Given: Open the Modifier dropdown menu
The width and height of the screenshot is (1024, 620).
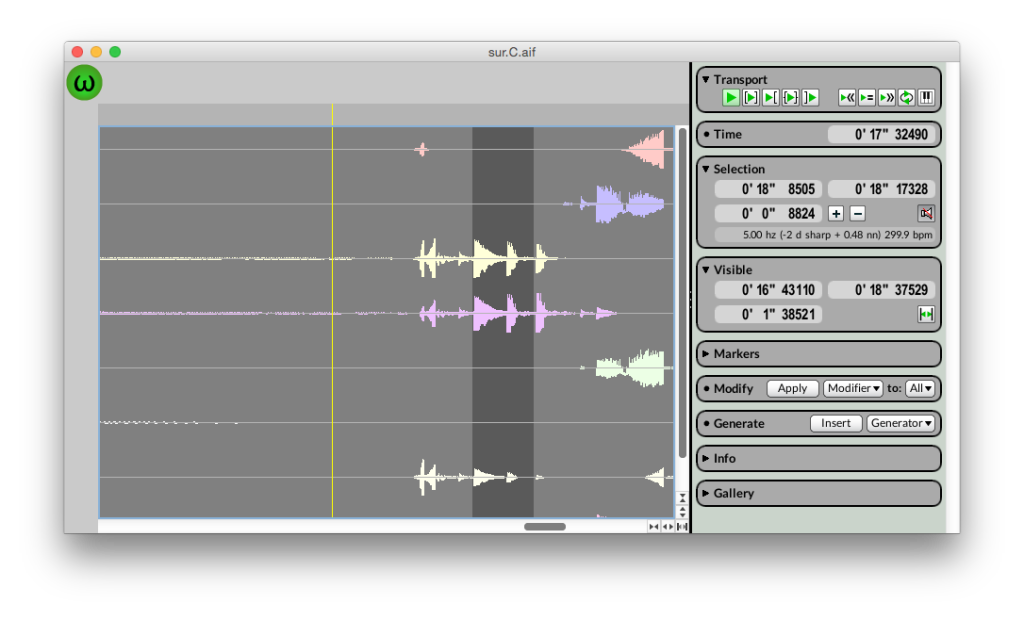Looking at the screenshot, I should click(853, 388).
